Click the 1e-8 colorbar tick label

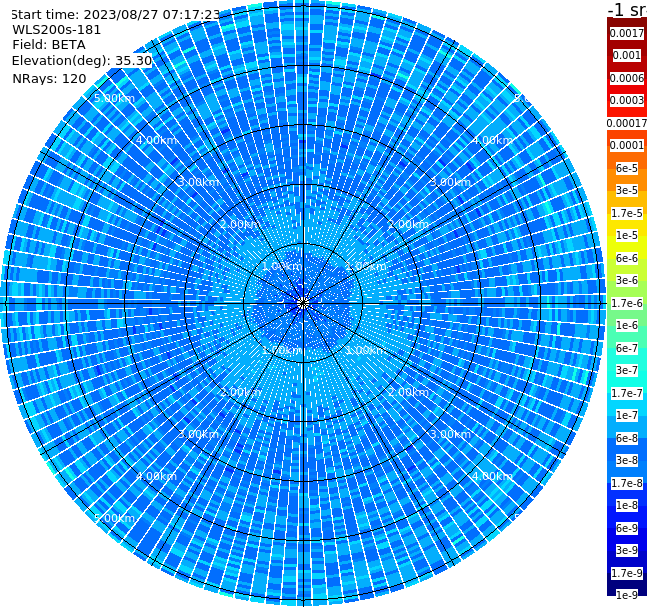coord(627,505)
